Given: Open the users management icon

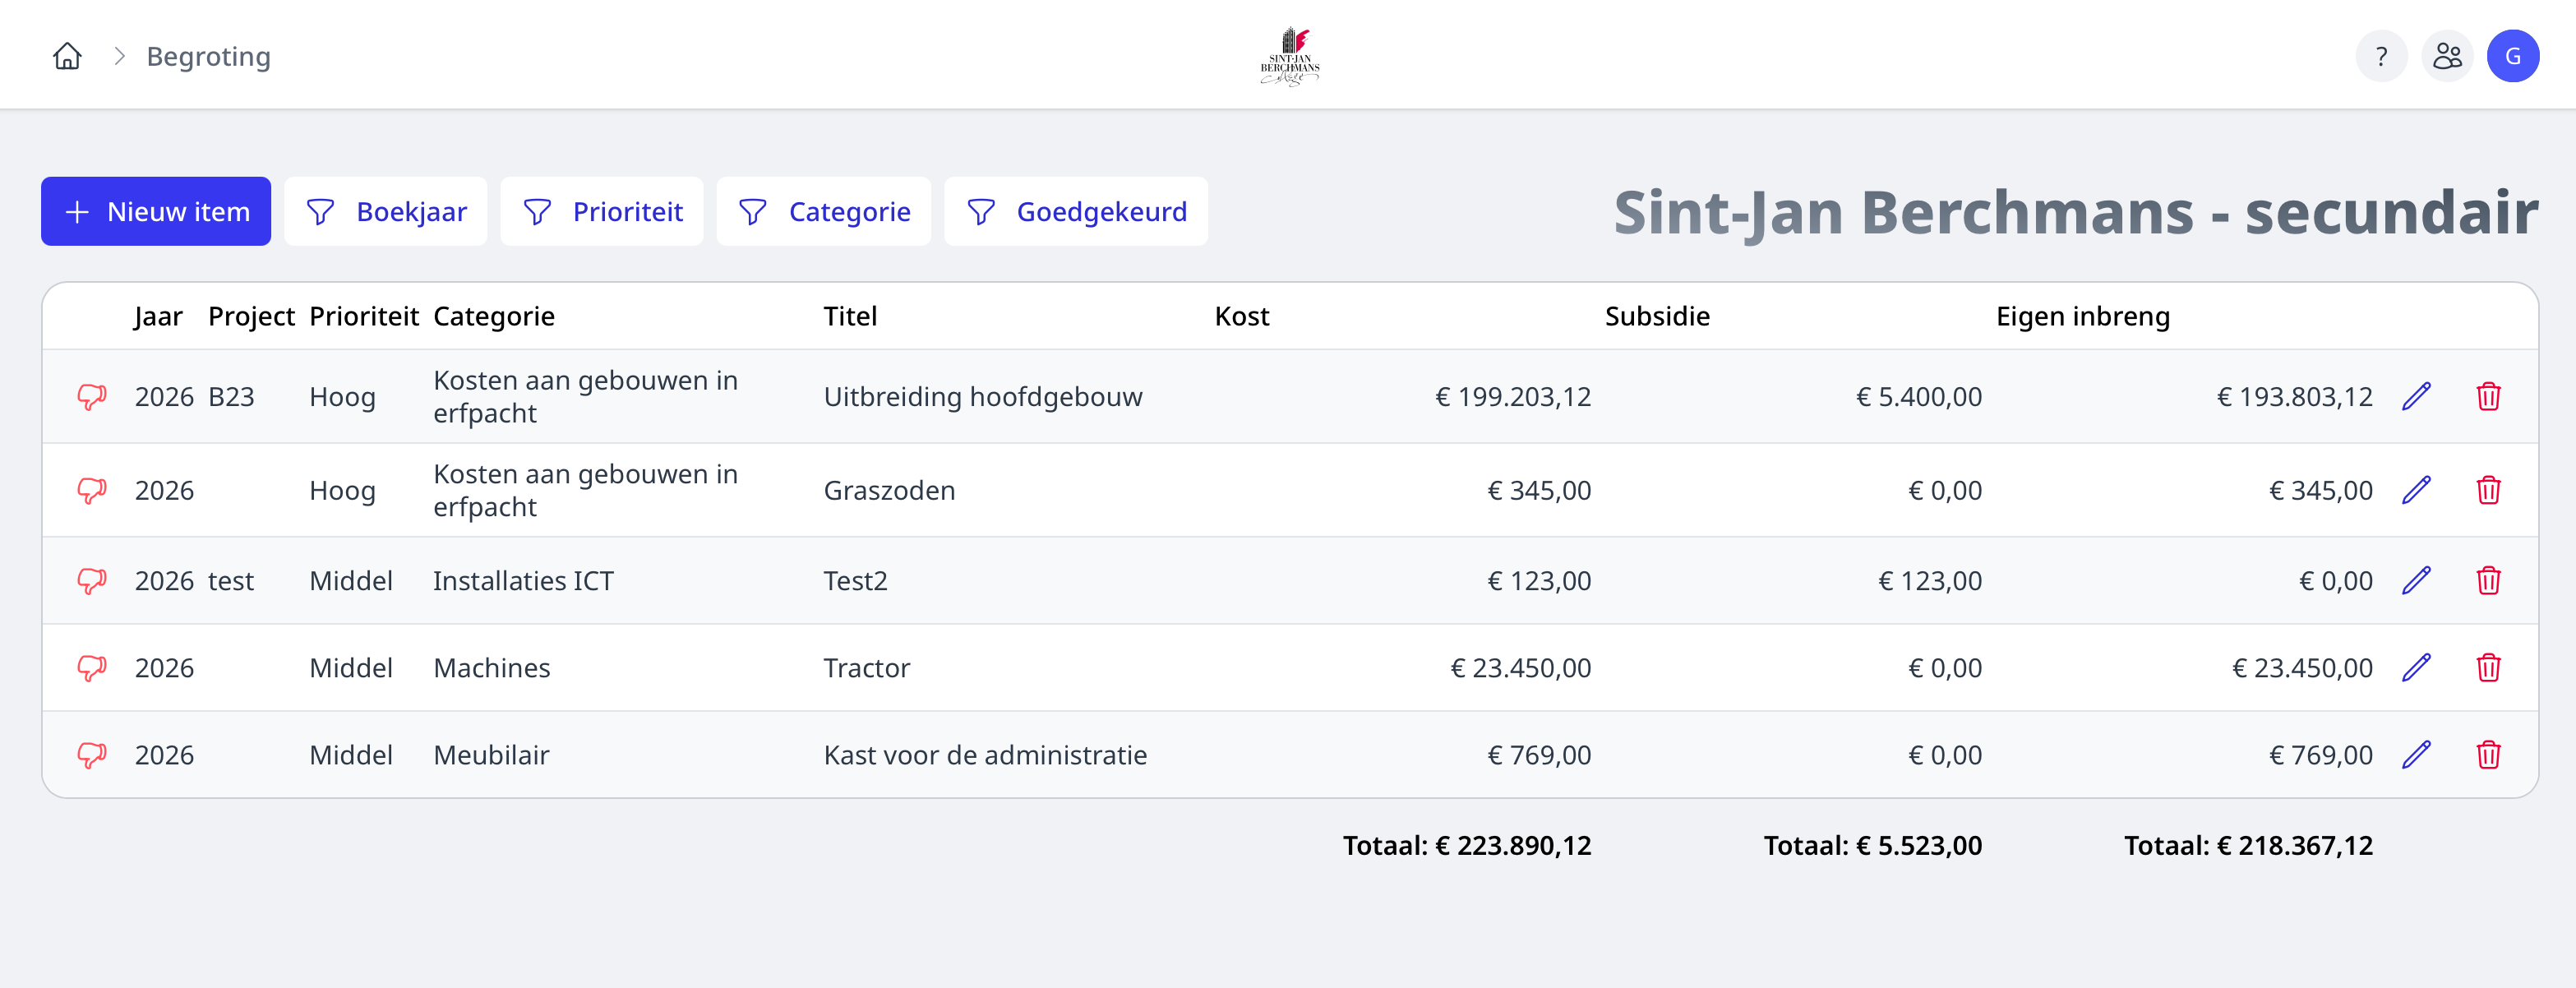Looking at the screenshot, I should [2447, 56].
